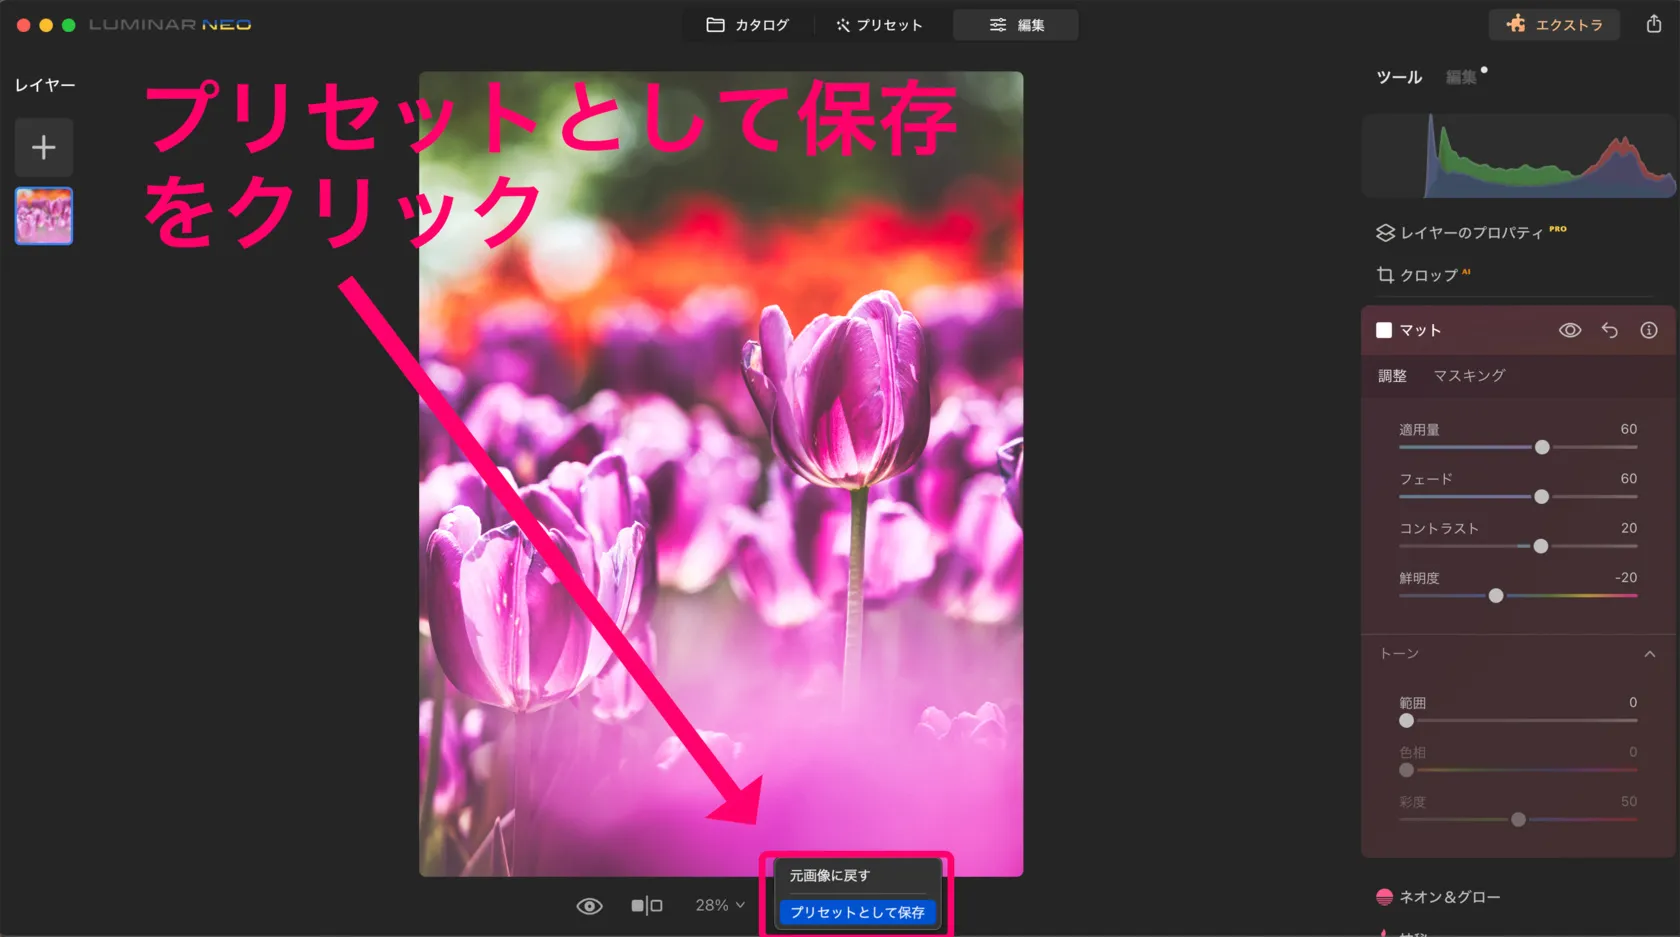Select プリセットとして保存 menu option
This screenshot has width=1680, height=937.
point(857,912)
